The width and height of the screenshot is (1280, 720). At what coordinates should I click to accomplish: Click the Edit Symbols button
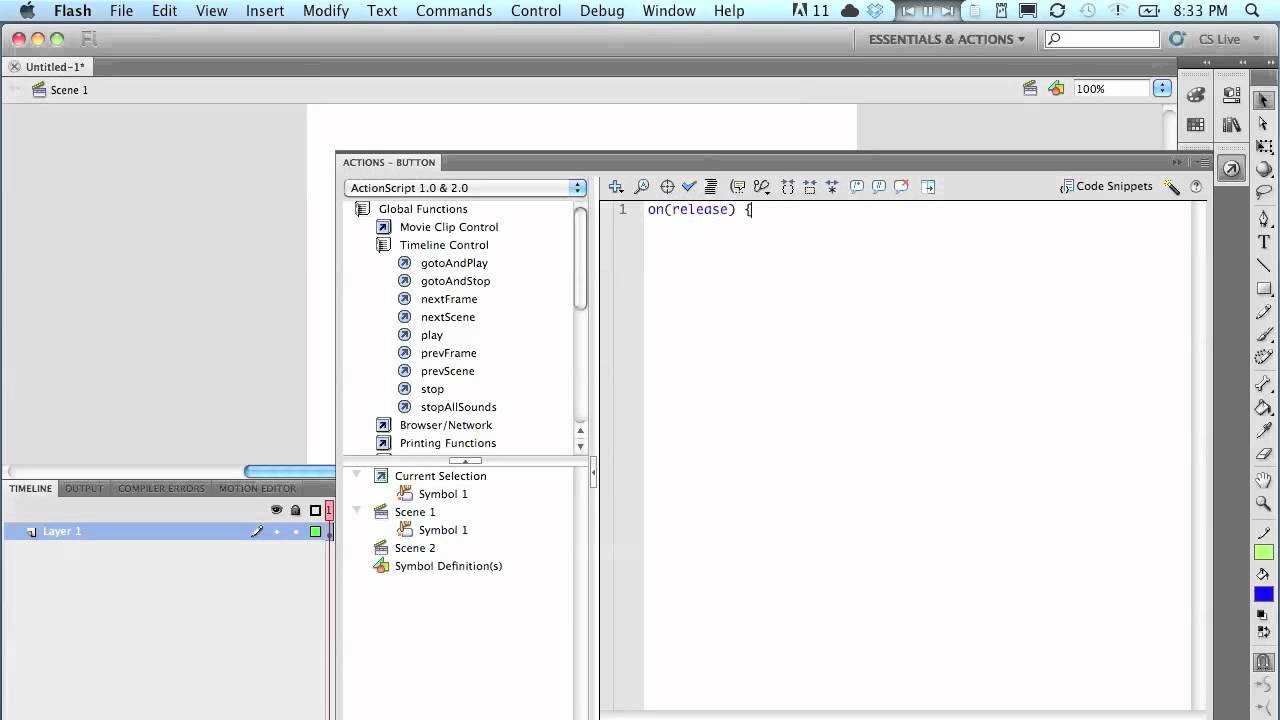pos(1056,89)
